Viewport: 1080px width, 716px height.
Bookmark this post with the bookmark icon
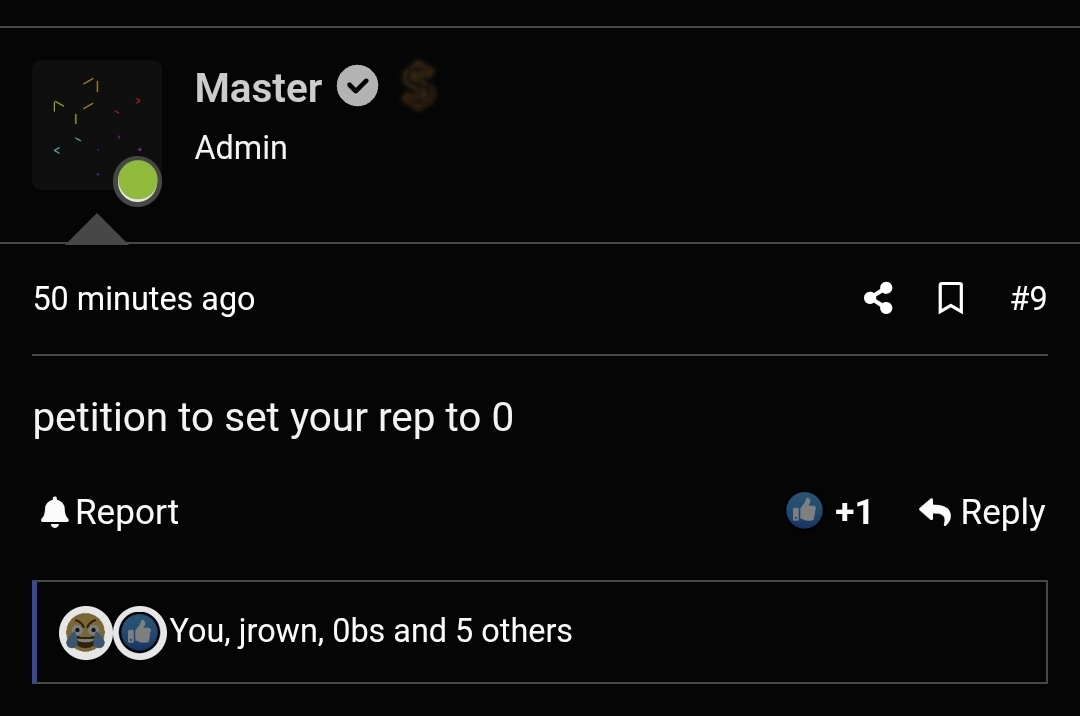[950, 298]
